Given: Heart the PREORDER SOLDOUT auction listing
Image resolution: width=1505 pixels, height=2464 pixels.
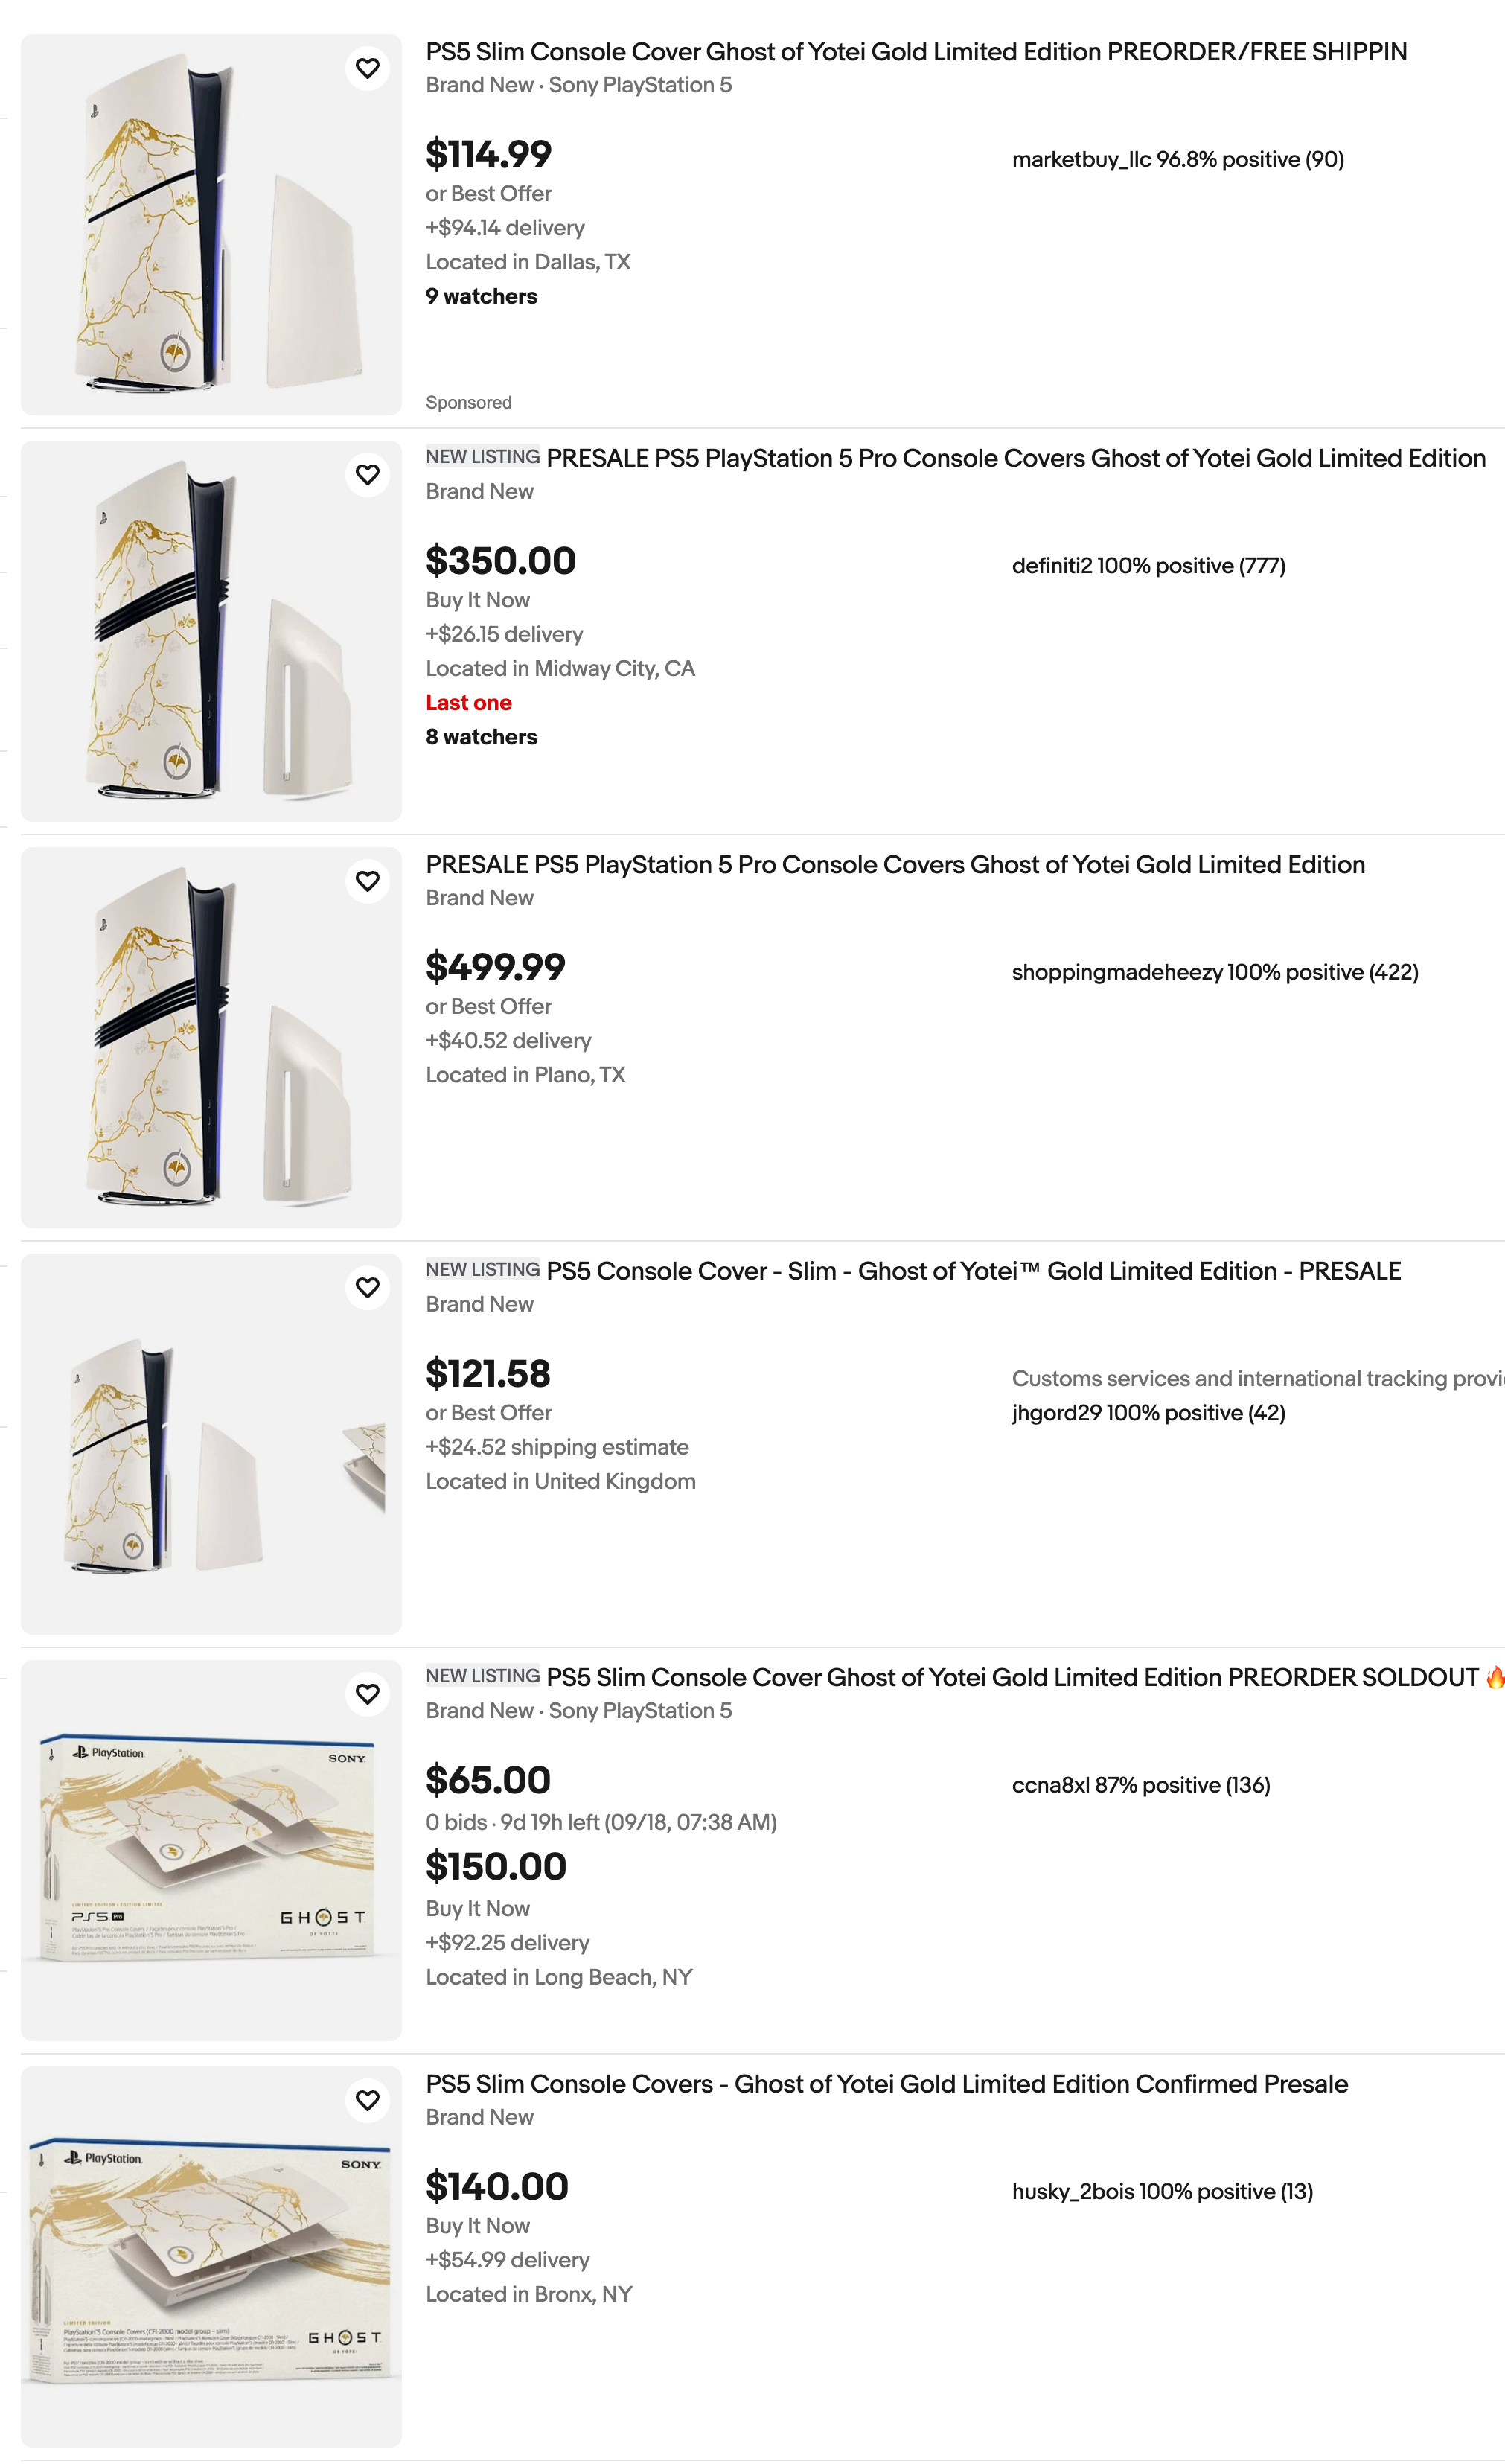Looking at the screenshot, I should click(368, 1694).
